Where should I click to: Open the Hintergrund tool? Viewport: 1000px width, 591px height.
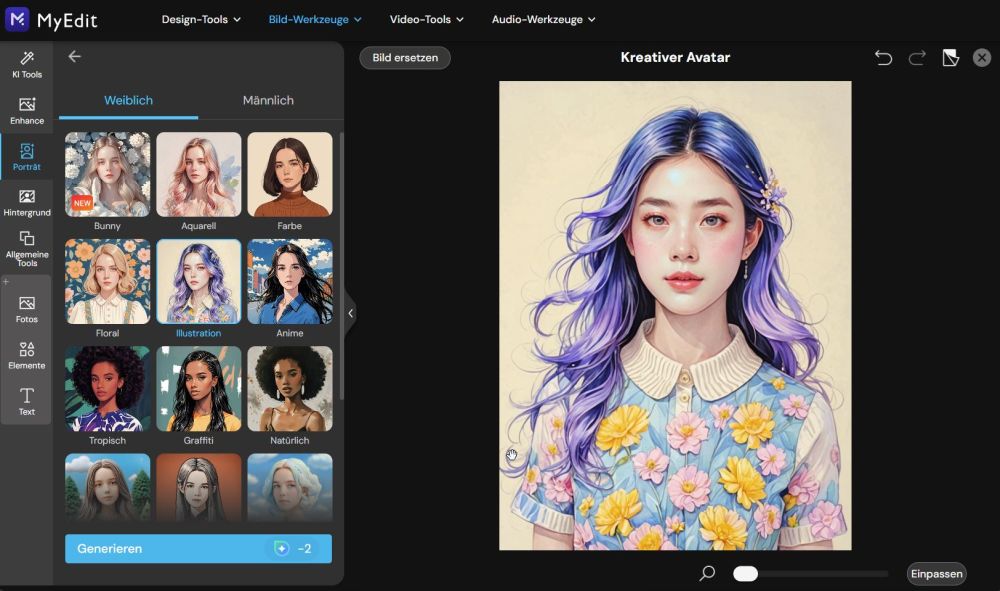pyautogui.click(x=27, y=200)
